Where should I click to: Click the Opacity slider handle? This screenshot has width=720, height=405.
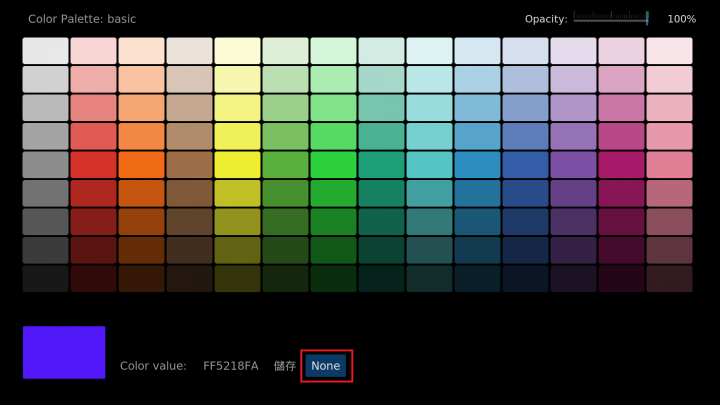tap(647, 18)
